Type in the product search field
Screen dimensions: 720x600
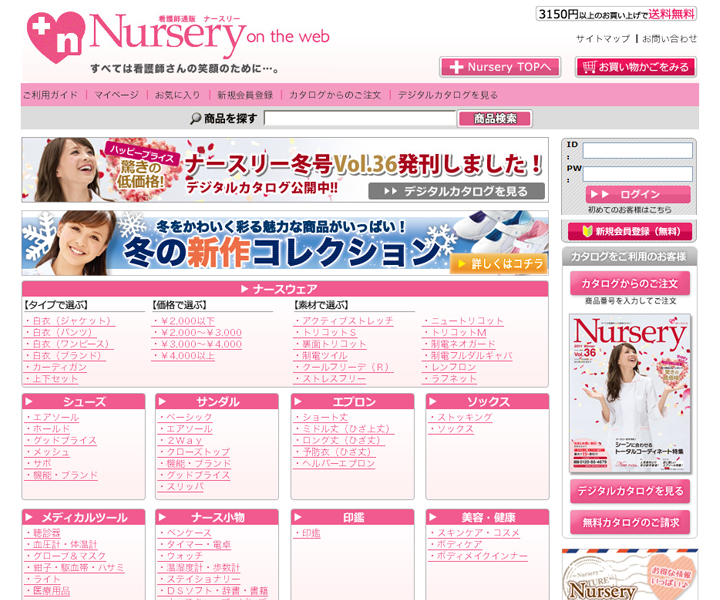click(360, 119)
